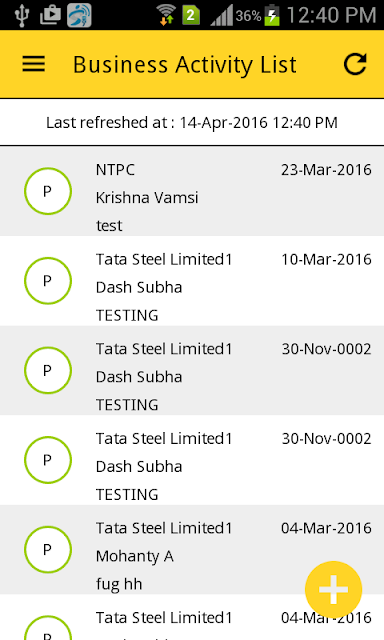Open the USB connection status icon
Viewport: 384px width, 640px height.
pos(22,15)
